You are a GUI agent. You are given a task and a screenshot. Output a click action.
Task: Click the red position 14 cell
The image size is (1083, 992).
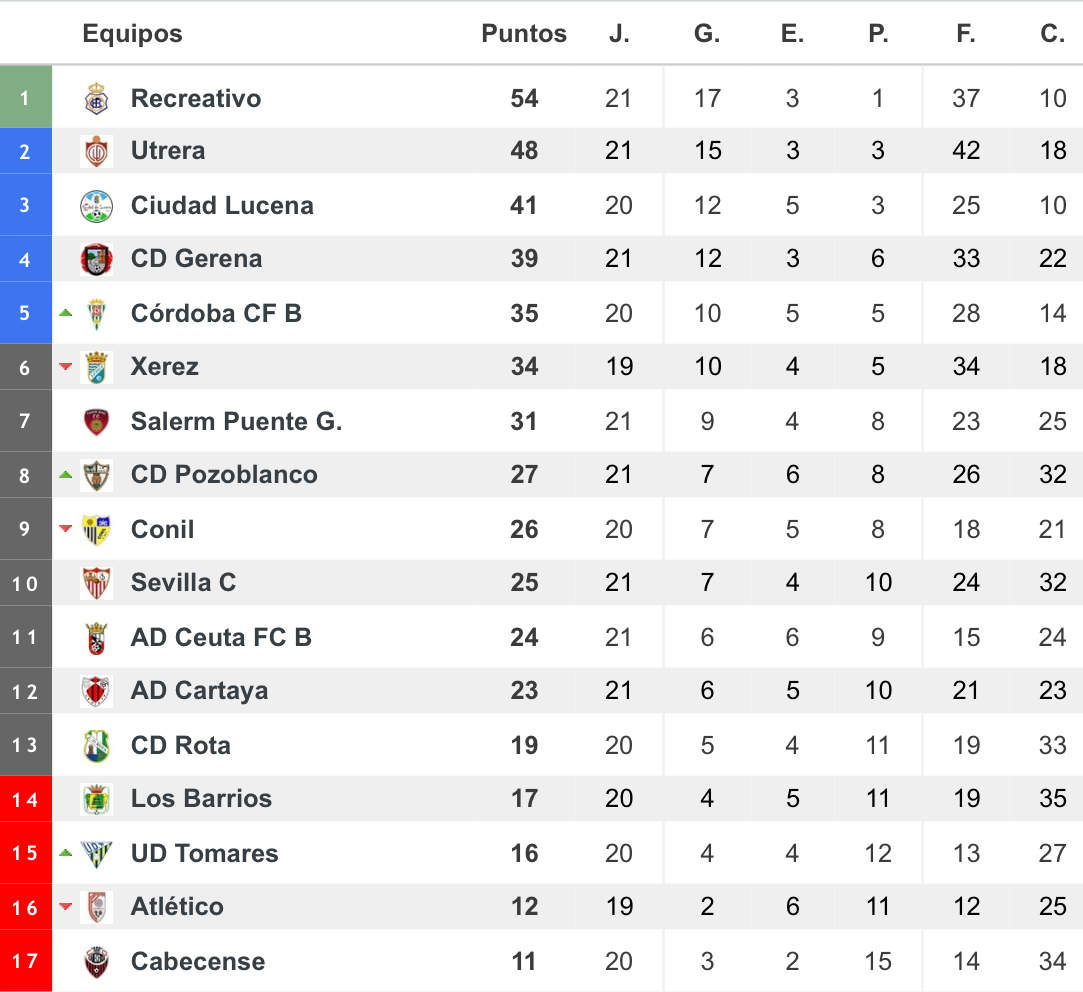coord(26,799)
